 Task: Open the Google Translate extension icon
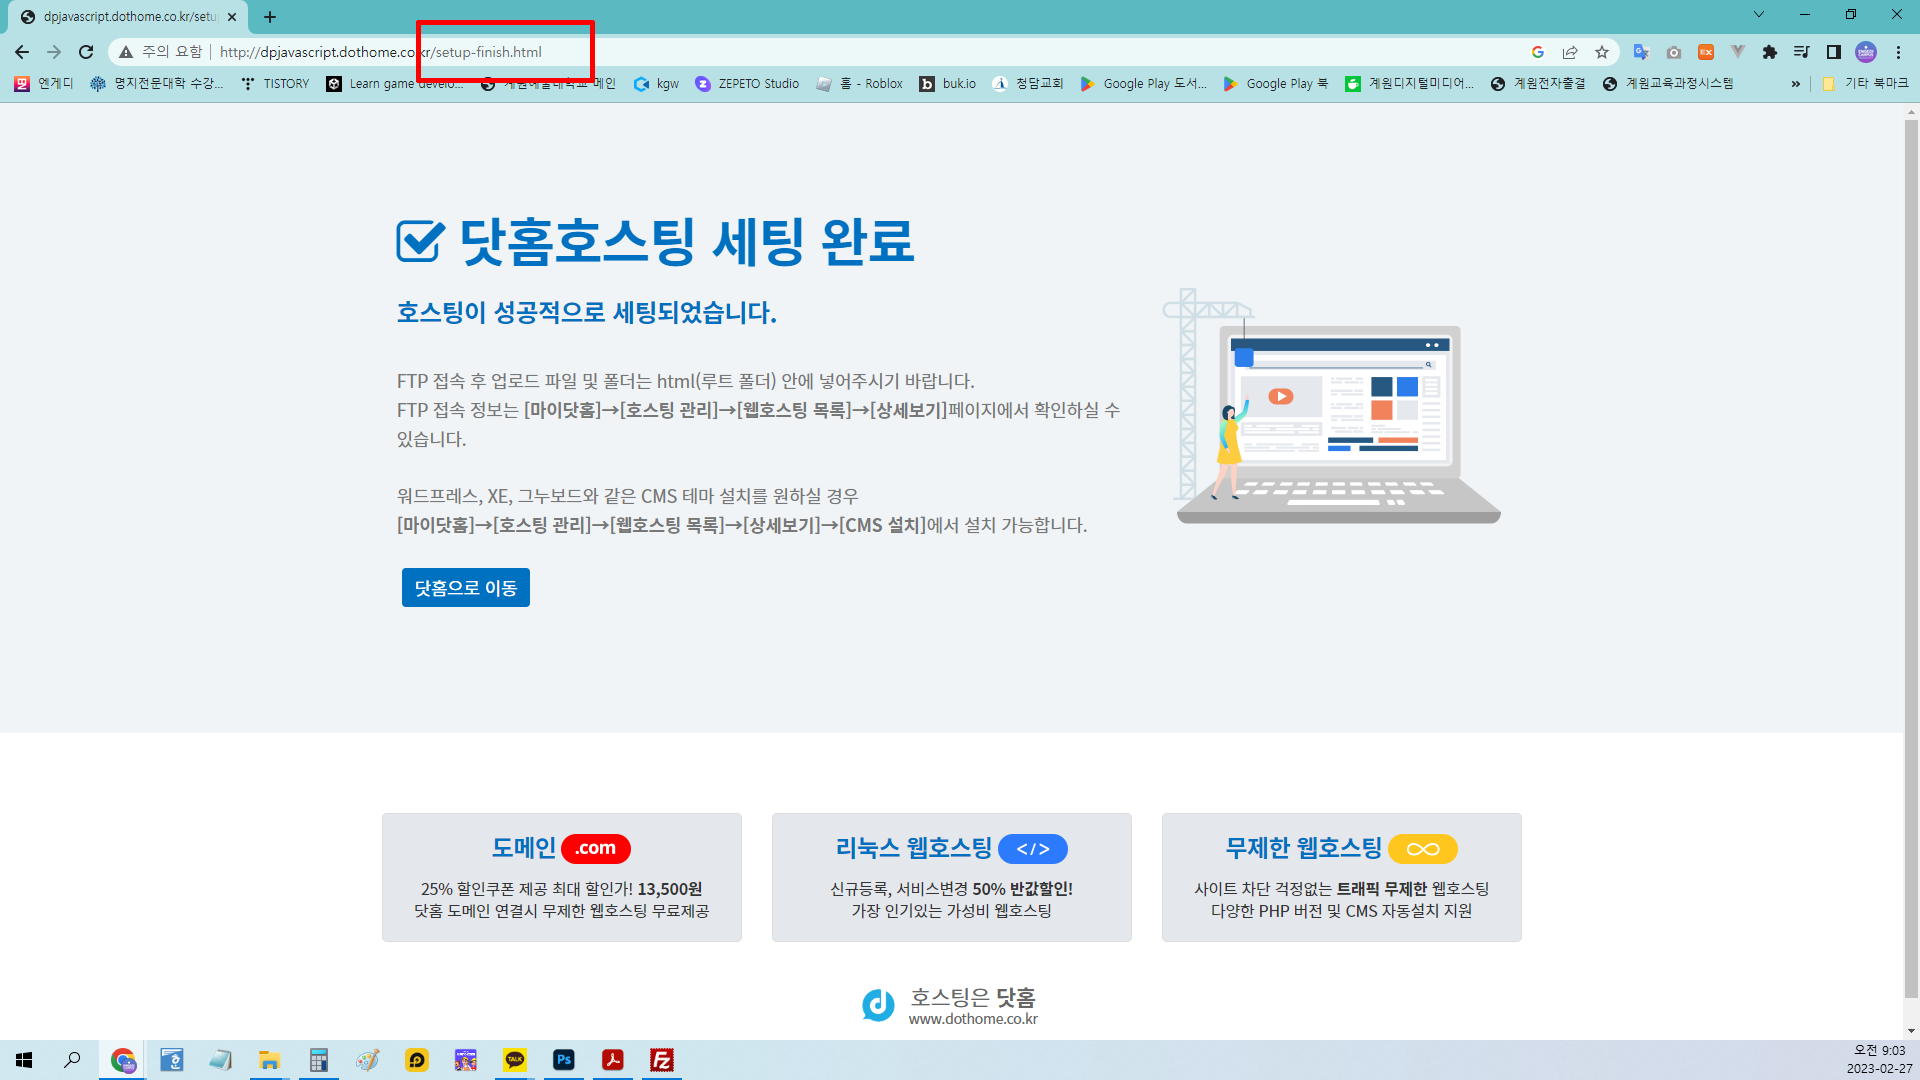1640,52
